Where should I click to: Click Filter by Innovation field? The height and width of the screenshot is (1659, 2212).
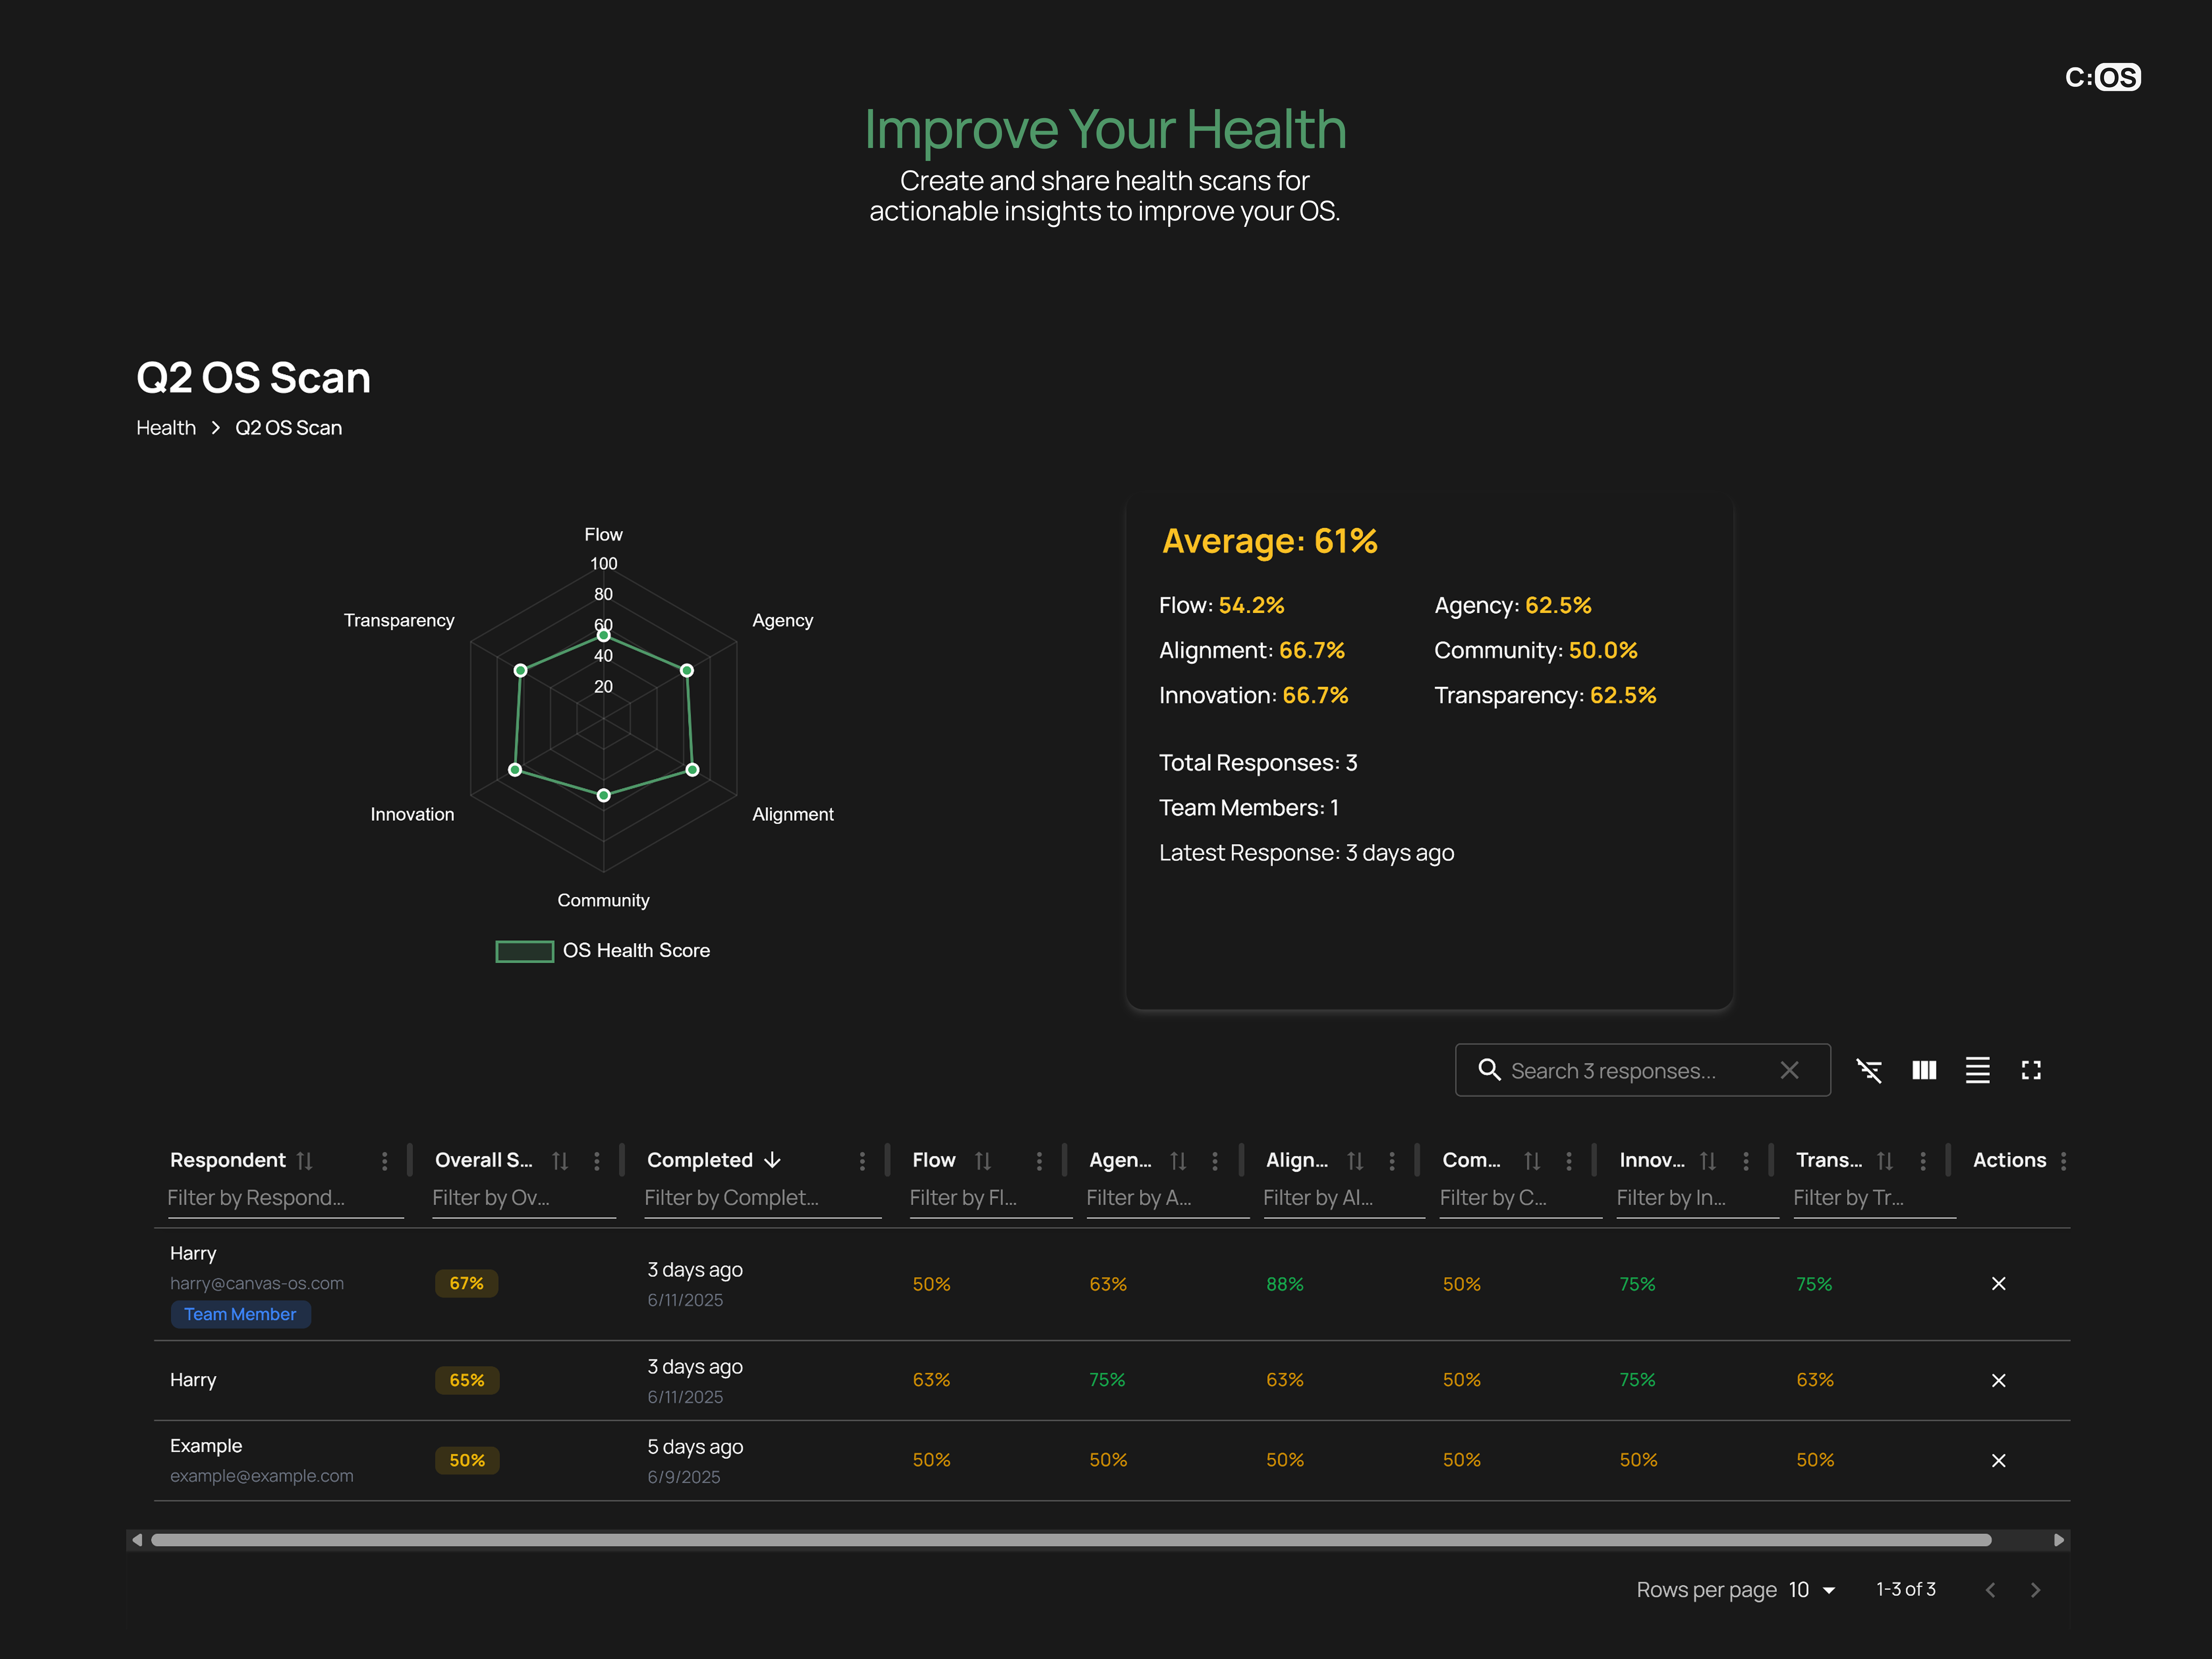pyautogui.click(x=1697, y=1198)
